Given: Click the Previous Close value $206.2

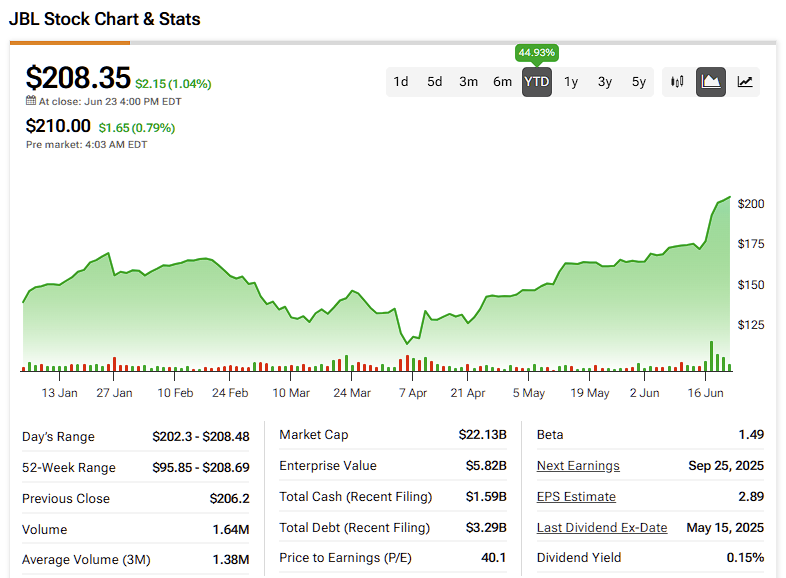Looking at the screenshot, I should (x=230, y=499).
